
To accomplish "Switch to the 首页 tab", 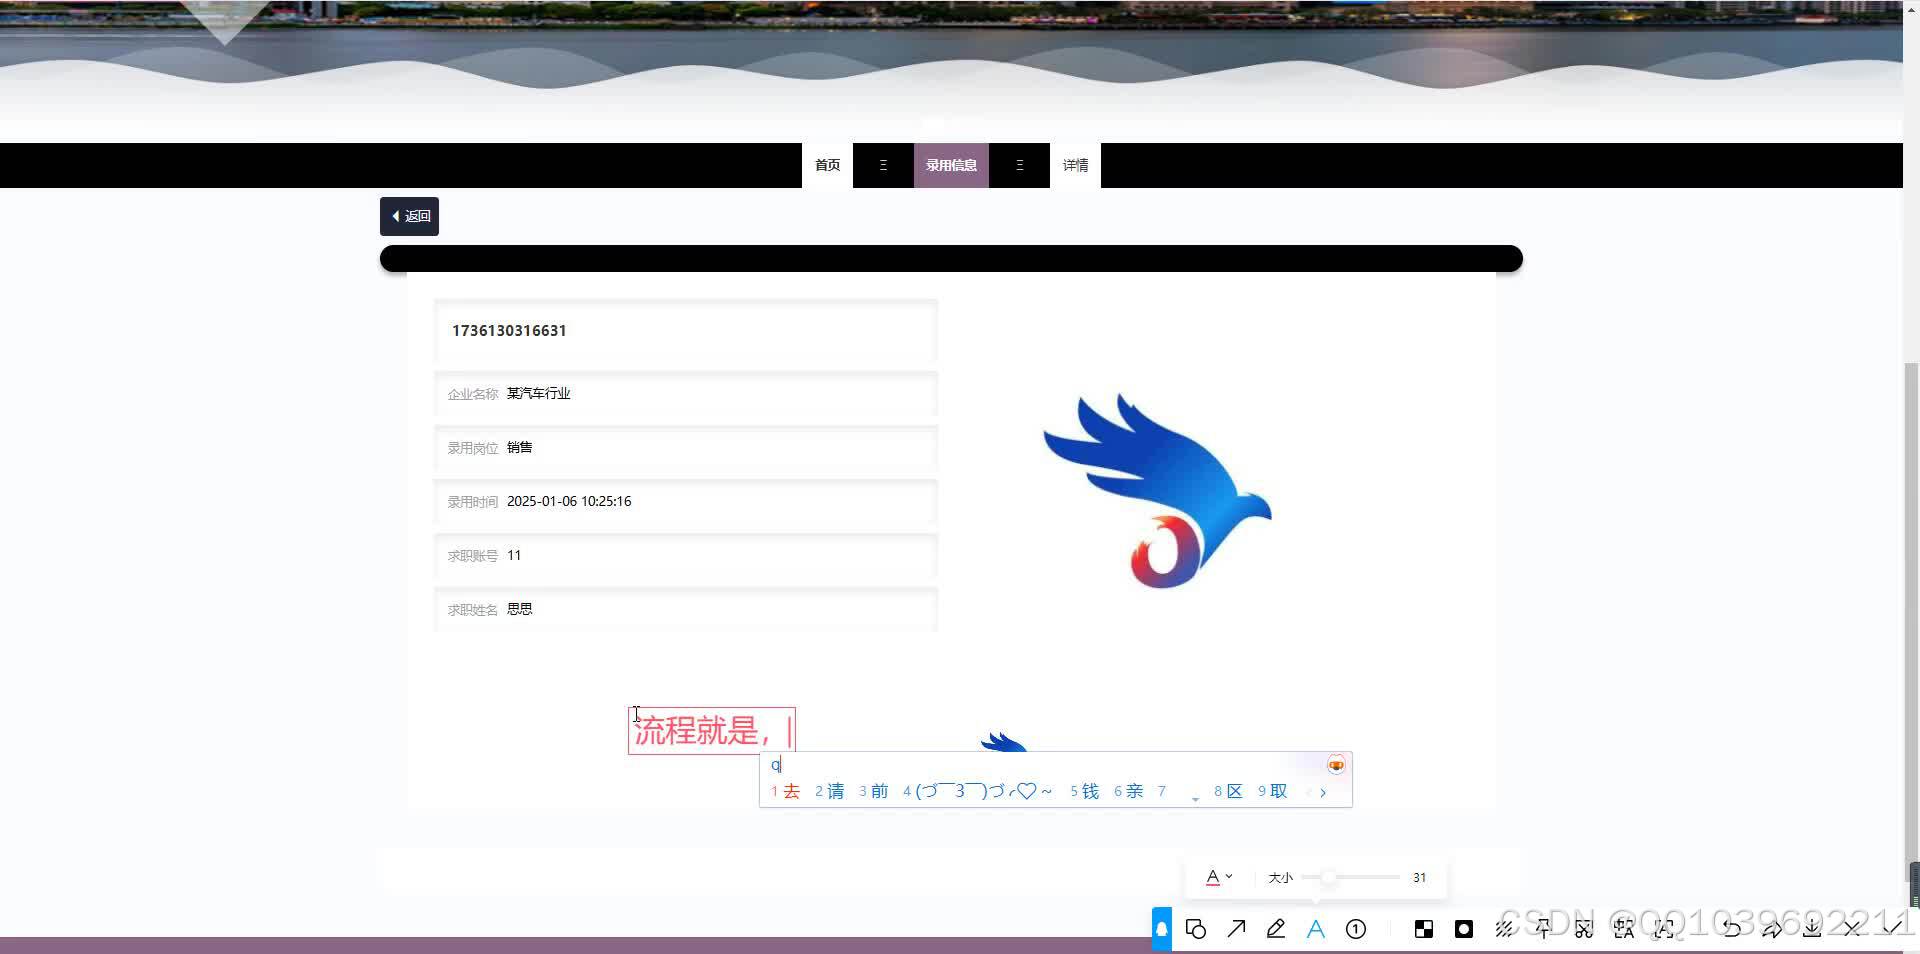I will [x=826, y=165].
